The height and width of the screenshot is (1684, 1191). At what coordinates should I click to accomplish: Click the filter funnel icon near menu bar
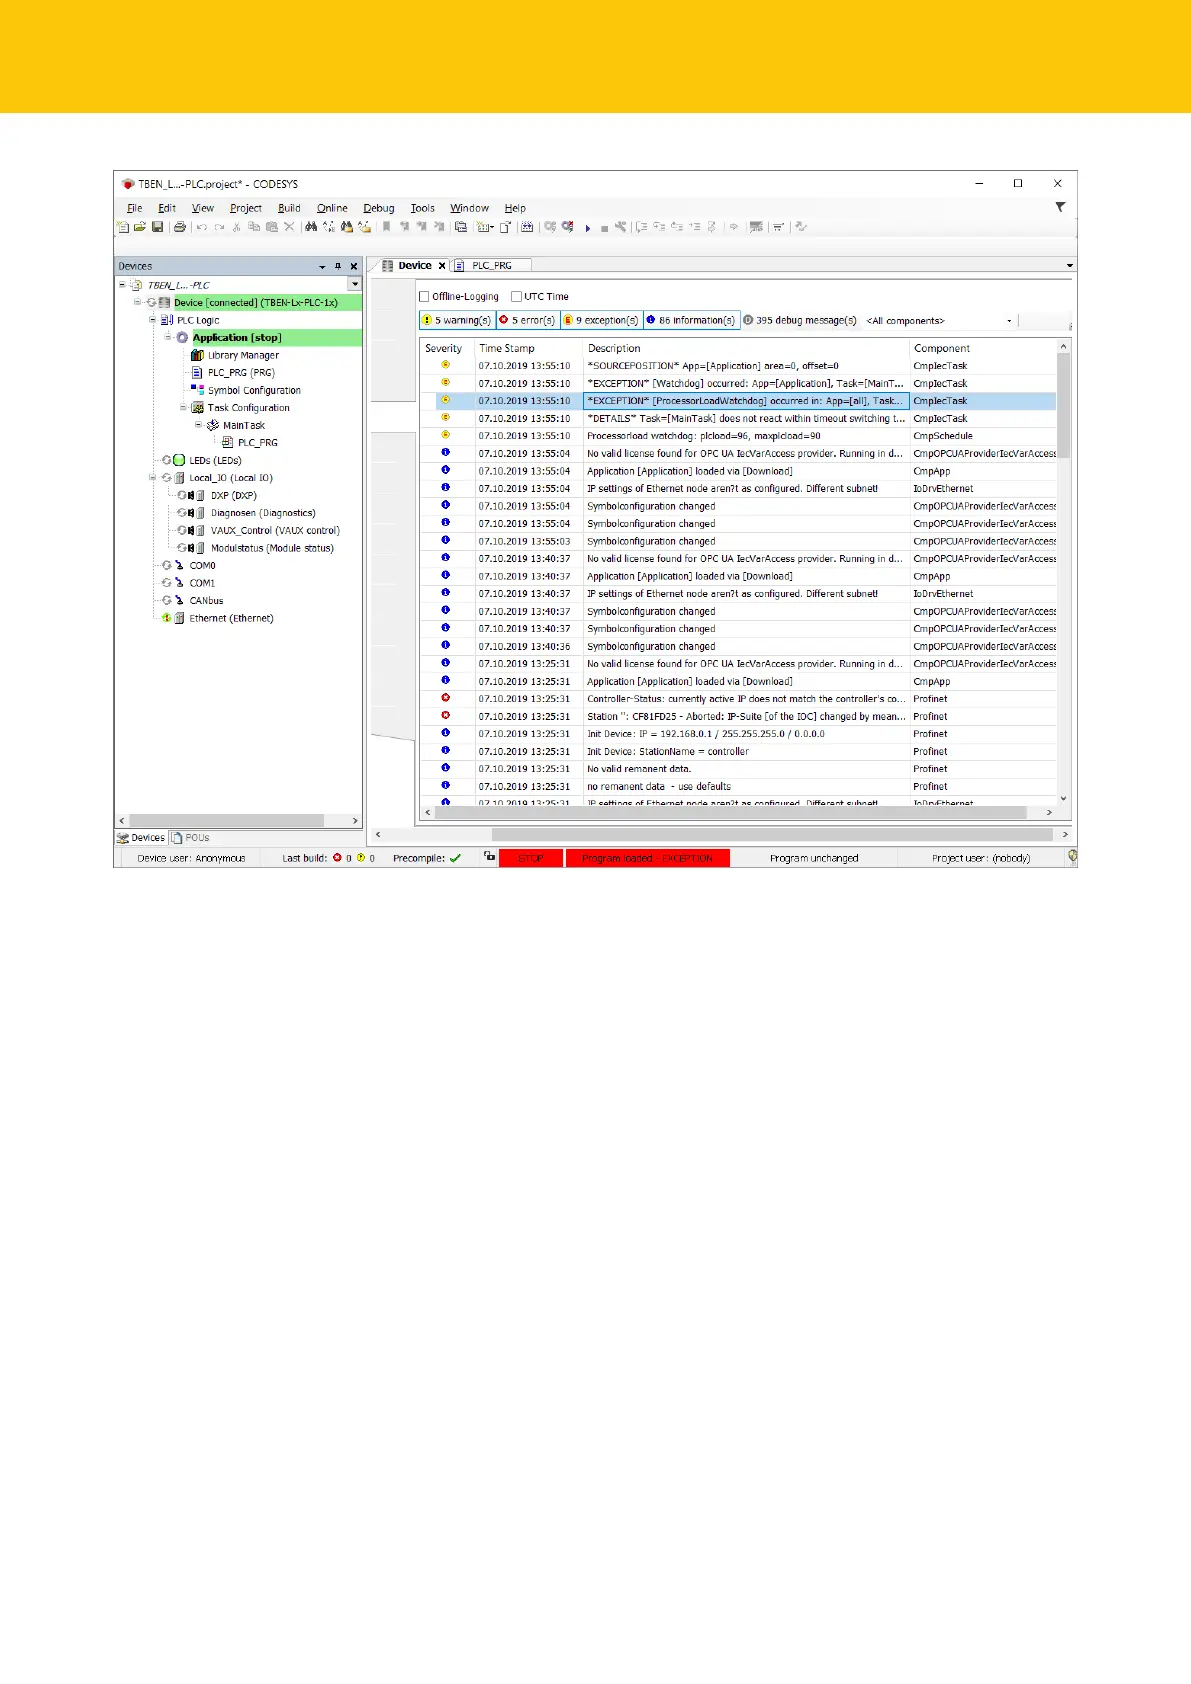(x=1060, y=207)
